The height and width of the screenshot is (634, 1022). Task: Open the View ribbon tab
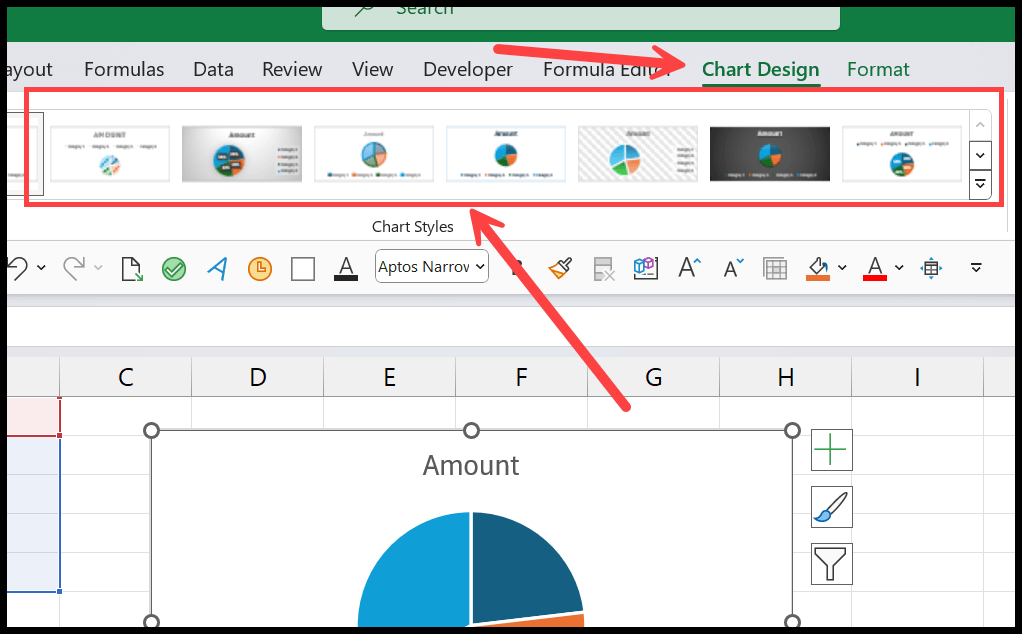pyautogui.click(x=372, y=69)
